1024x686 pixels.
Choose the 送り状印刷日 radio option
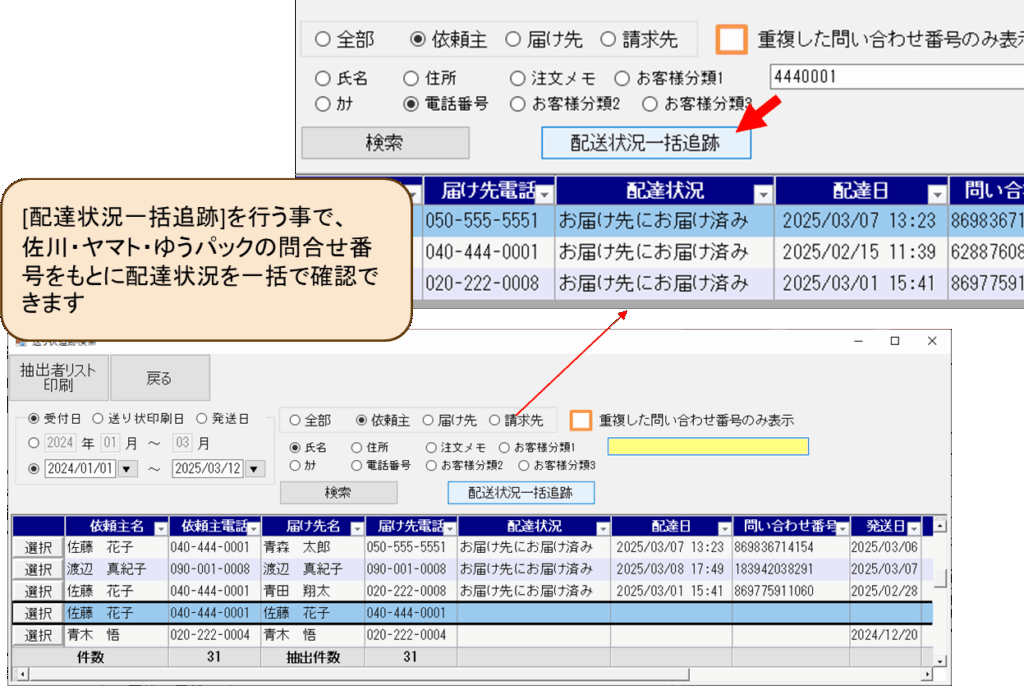pos(98,419)
